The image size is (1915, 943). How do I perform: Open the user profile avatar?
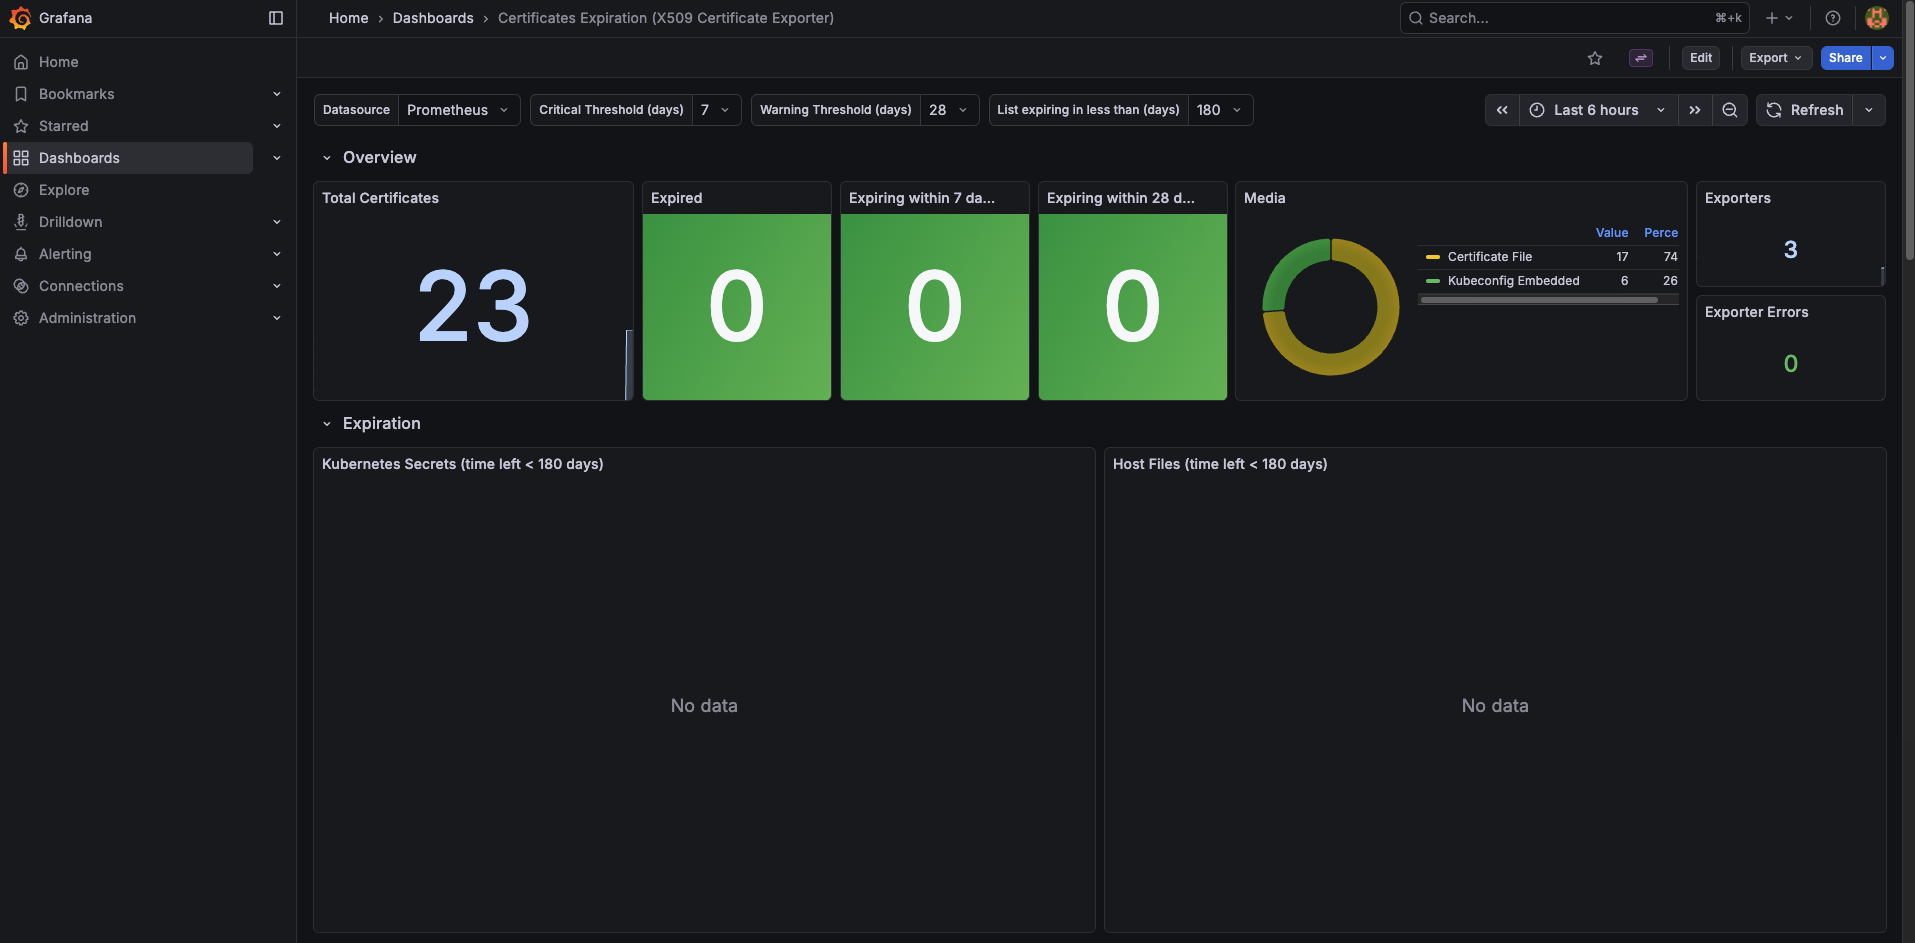[x=1876, y=18]
